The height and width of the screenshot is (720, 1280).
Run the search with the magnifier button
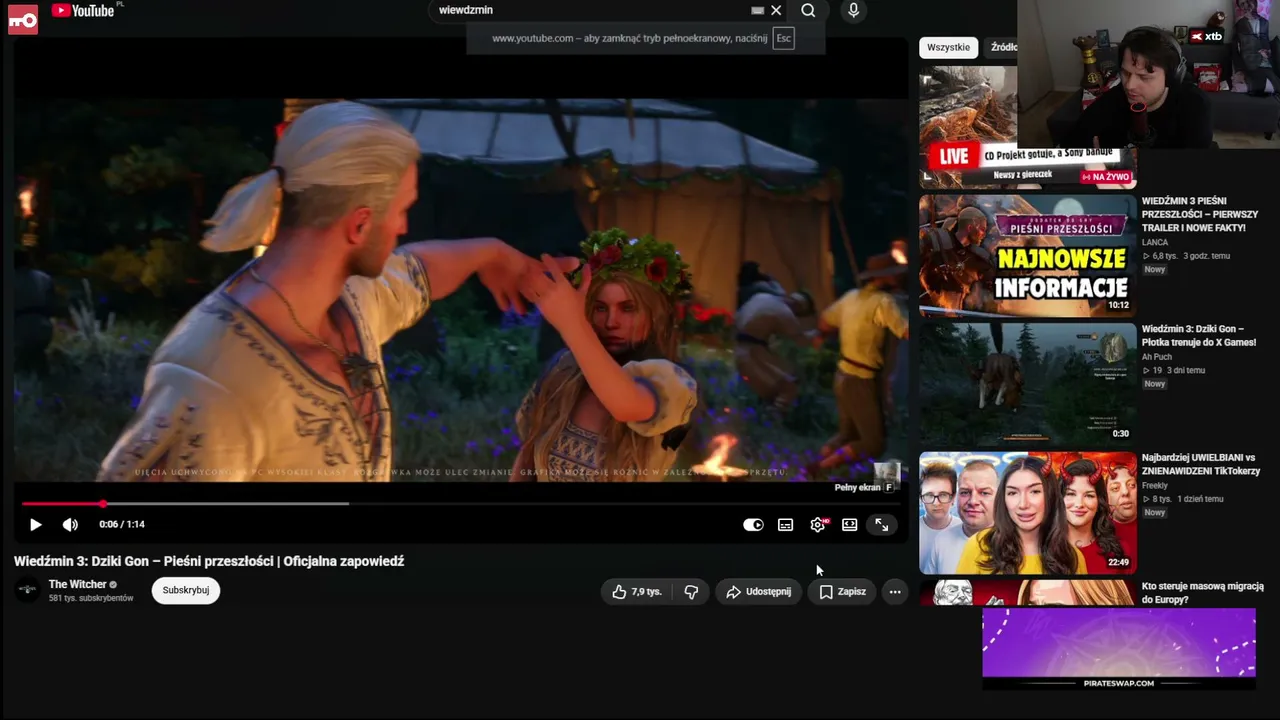[x=808, y=11]
